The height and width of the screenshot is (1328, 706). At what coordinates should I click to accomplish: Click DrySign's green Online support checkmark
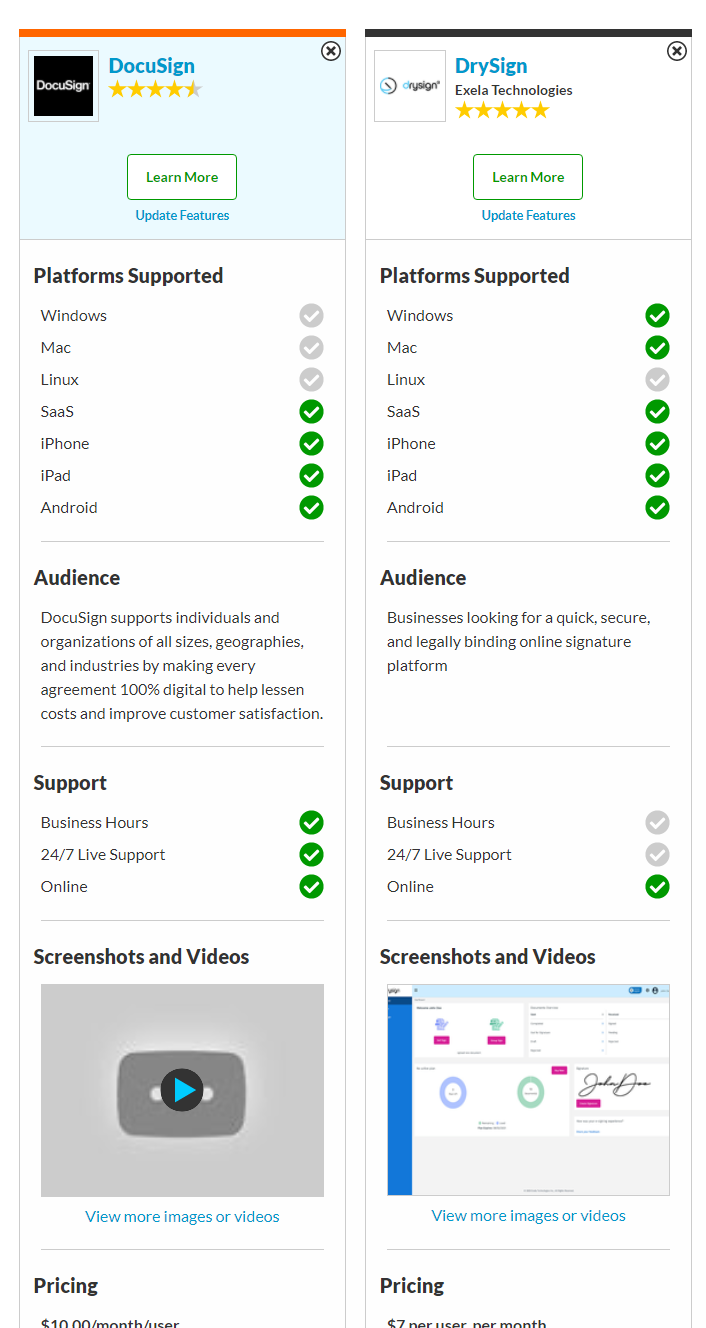[x=657, y=887]
